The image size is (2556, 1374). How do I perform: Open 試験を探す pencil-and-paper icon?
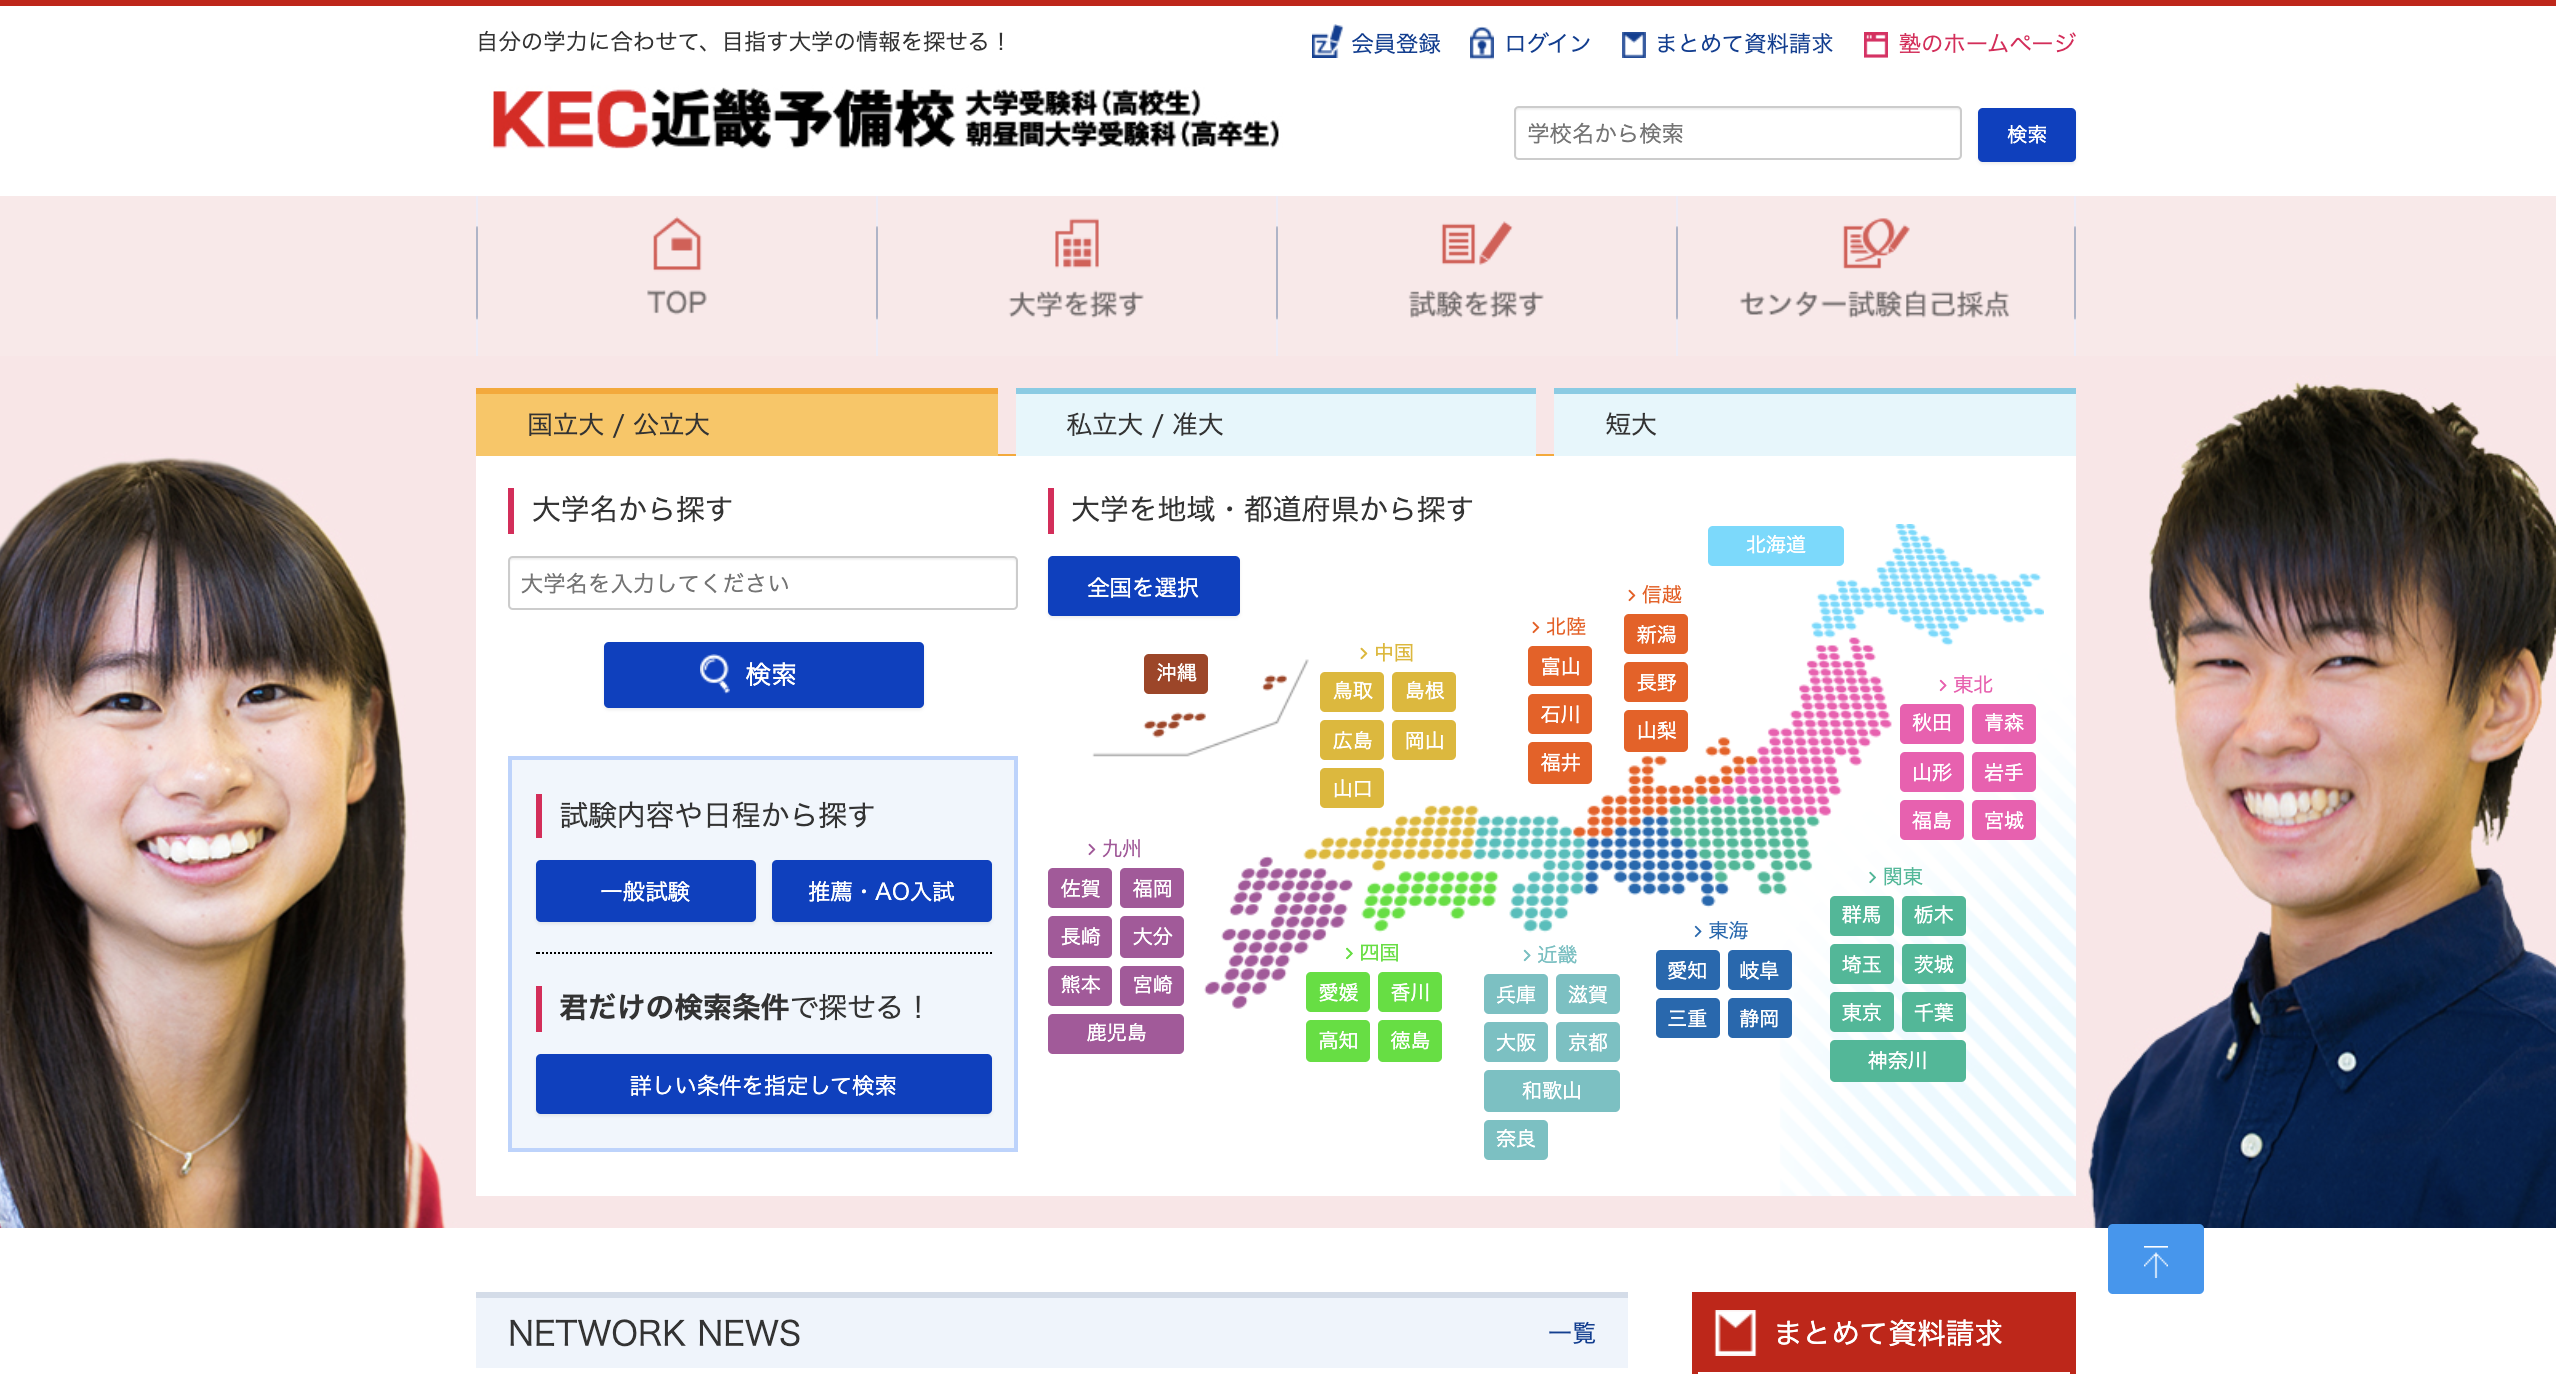pyautogui.click(x=1476, y=245)
